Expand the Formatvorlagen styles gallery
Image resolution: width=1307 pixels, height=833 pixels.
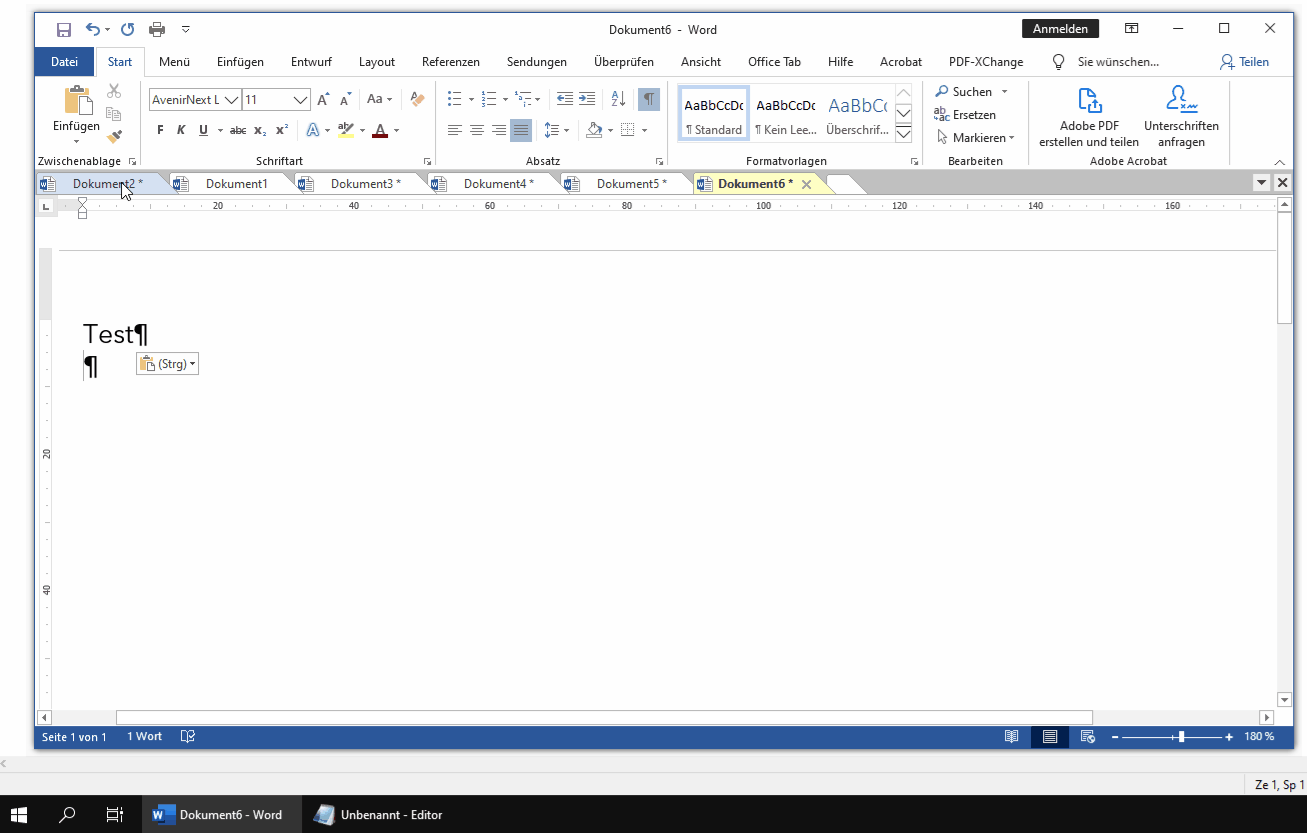click(903, 133)
